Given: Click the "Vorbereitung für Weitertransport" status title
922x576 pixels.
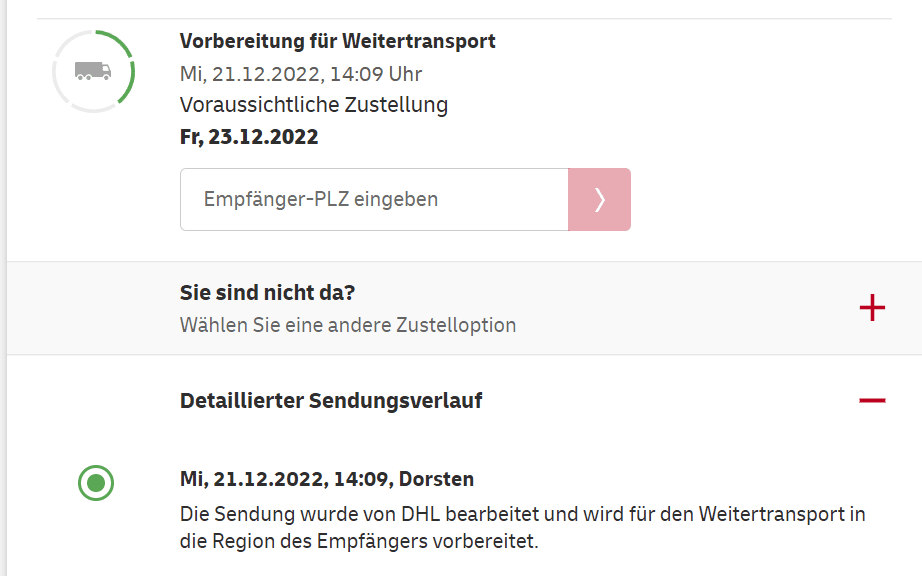Looking at the screenshot, I should [x=337, y=41].
